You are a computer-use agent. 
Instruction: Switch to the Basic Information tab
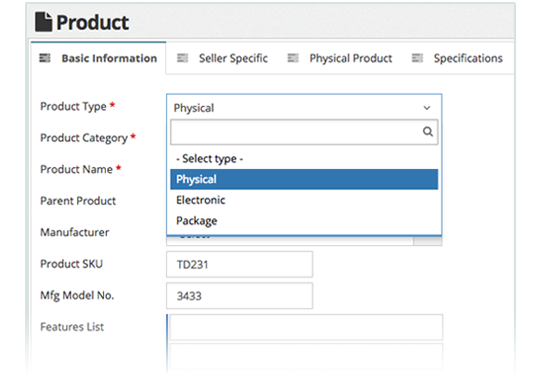[x=98, y=58]
